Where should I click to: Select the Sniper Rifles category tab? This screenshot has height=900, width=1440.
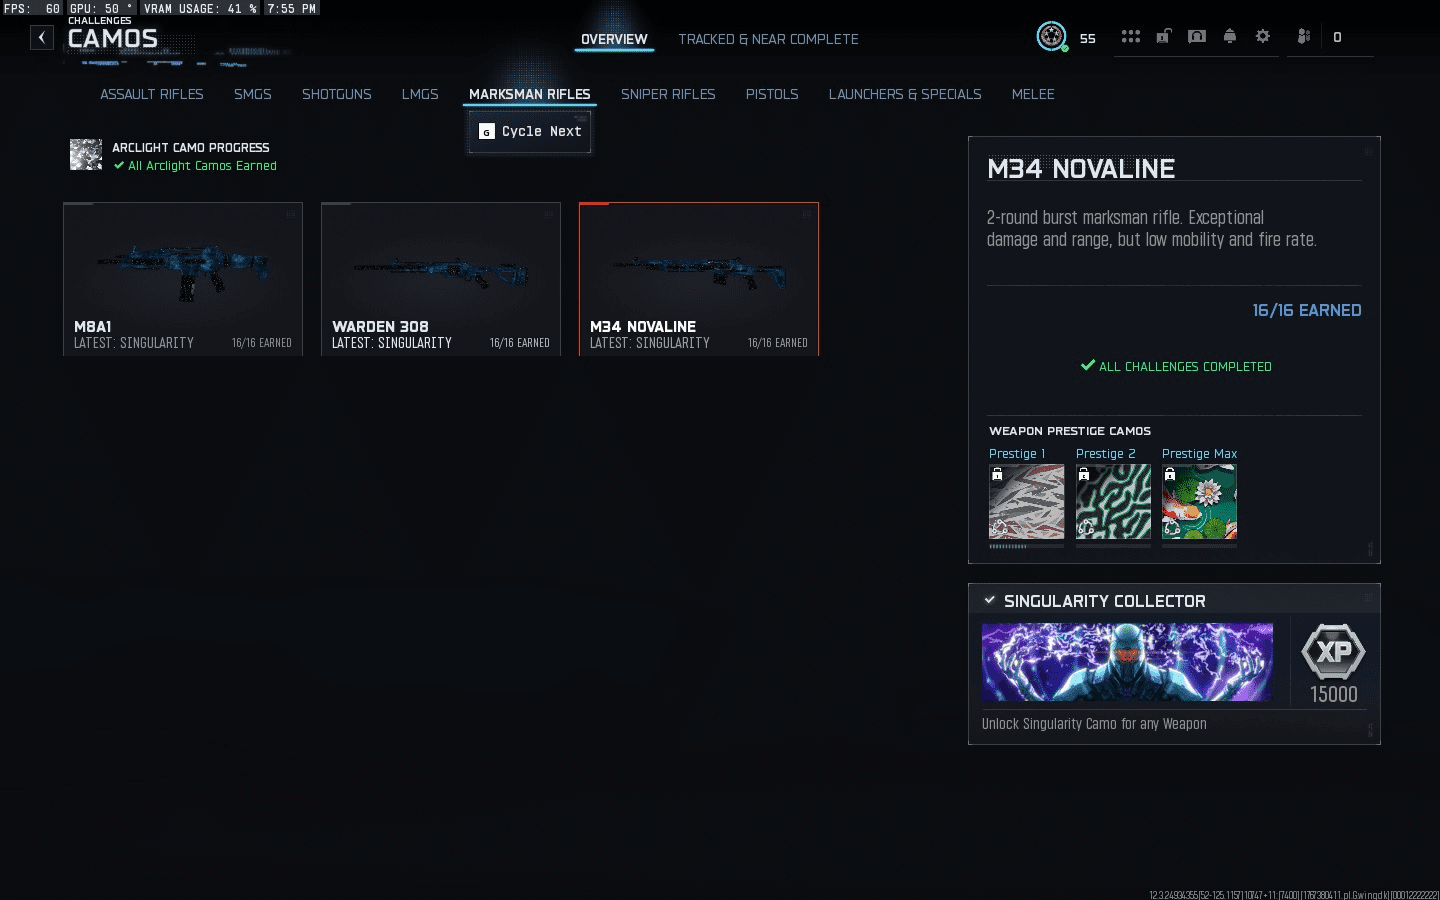668,94
